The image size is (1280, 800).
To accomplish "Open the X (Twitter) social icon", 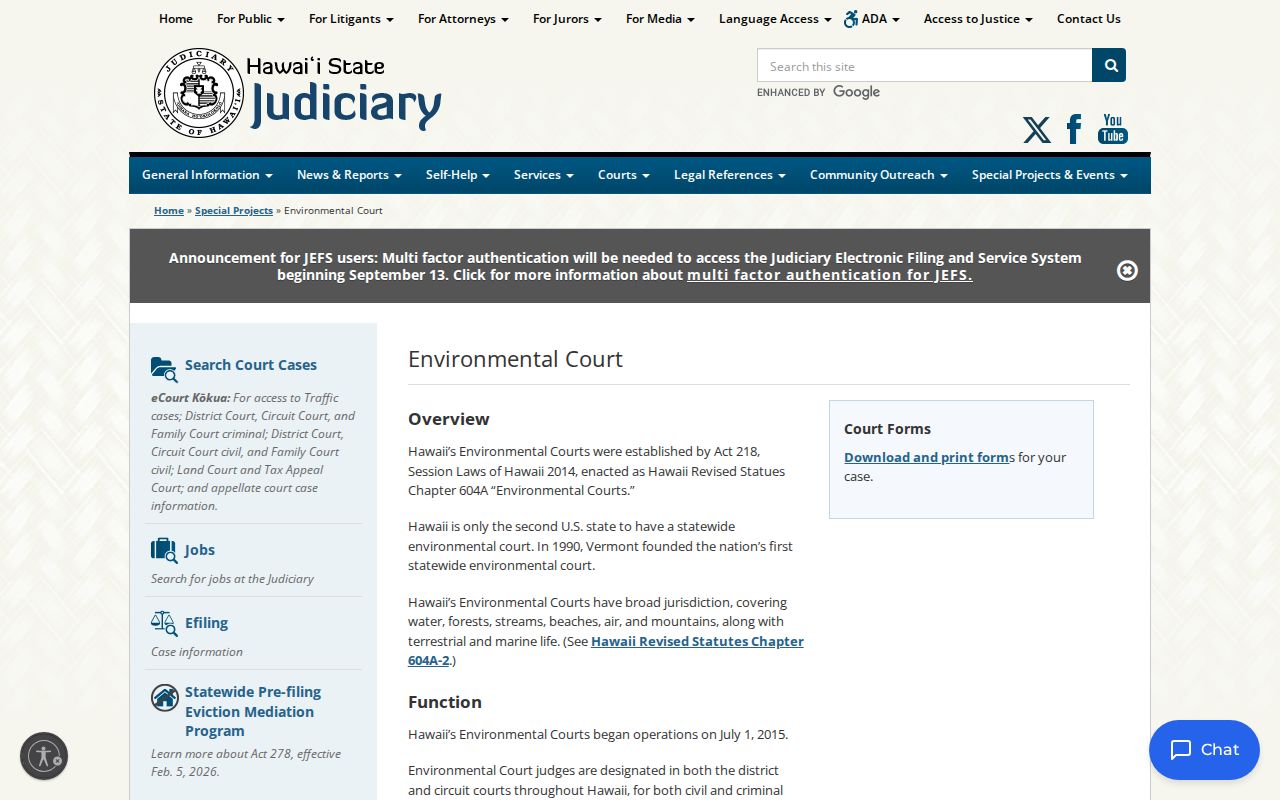I will 1037,130.
